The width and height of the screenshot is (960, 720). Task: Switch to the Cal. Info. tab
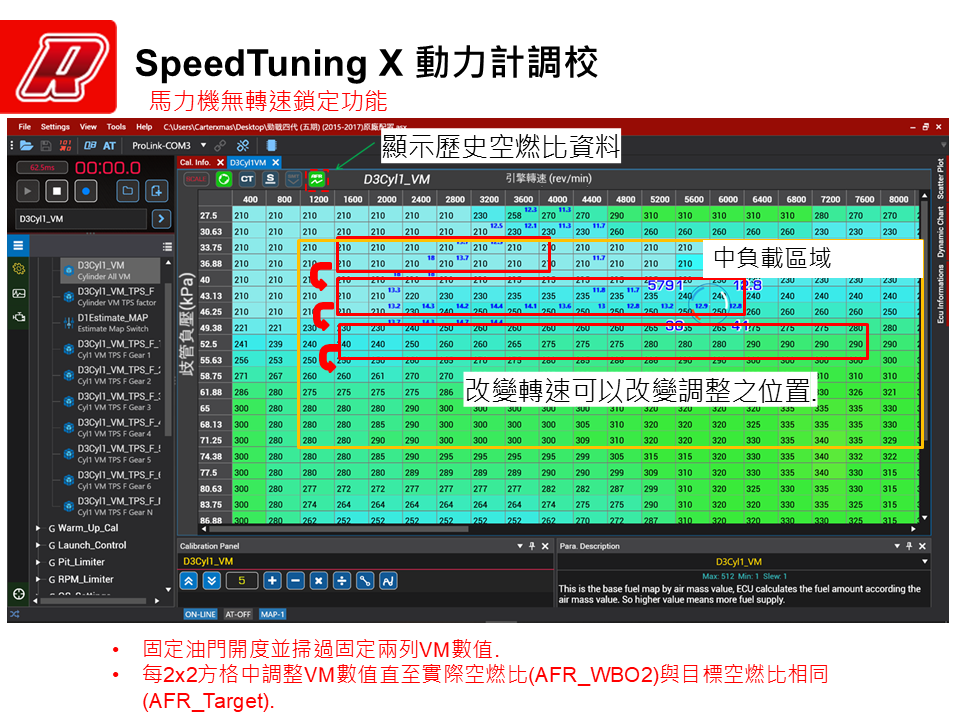click(194, 162)
